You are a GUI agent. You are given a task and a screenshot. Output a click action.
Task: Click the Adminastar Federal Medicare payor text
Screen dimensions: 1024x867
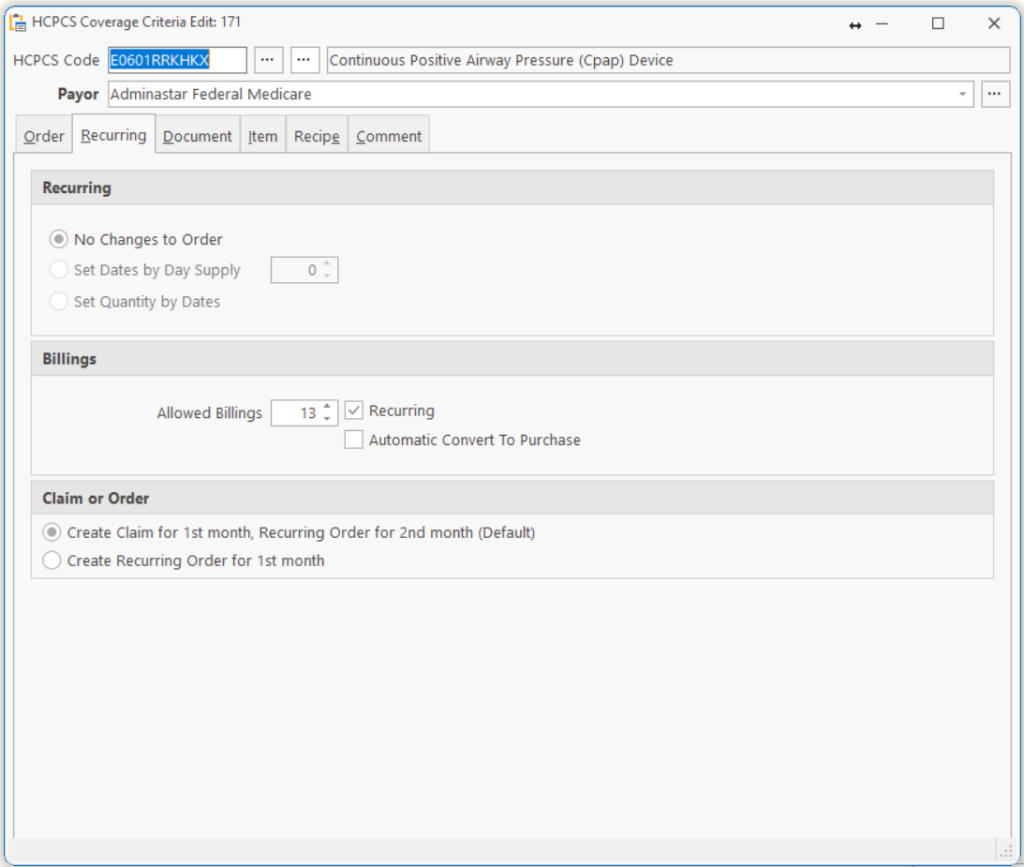coord(211,94)
